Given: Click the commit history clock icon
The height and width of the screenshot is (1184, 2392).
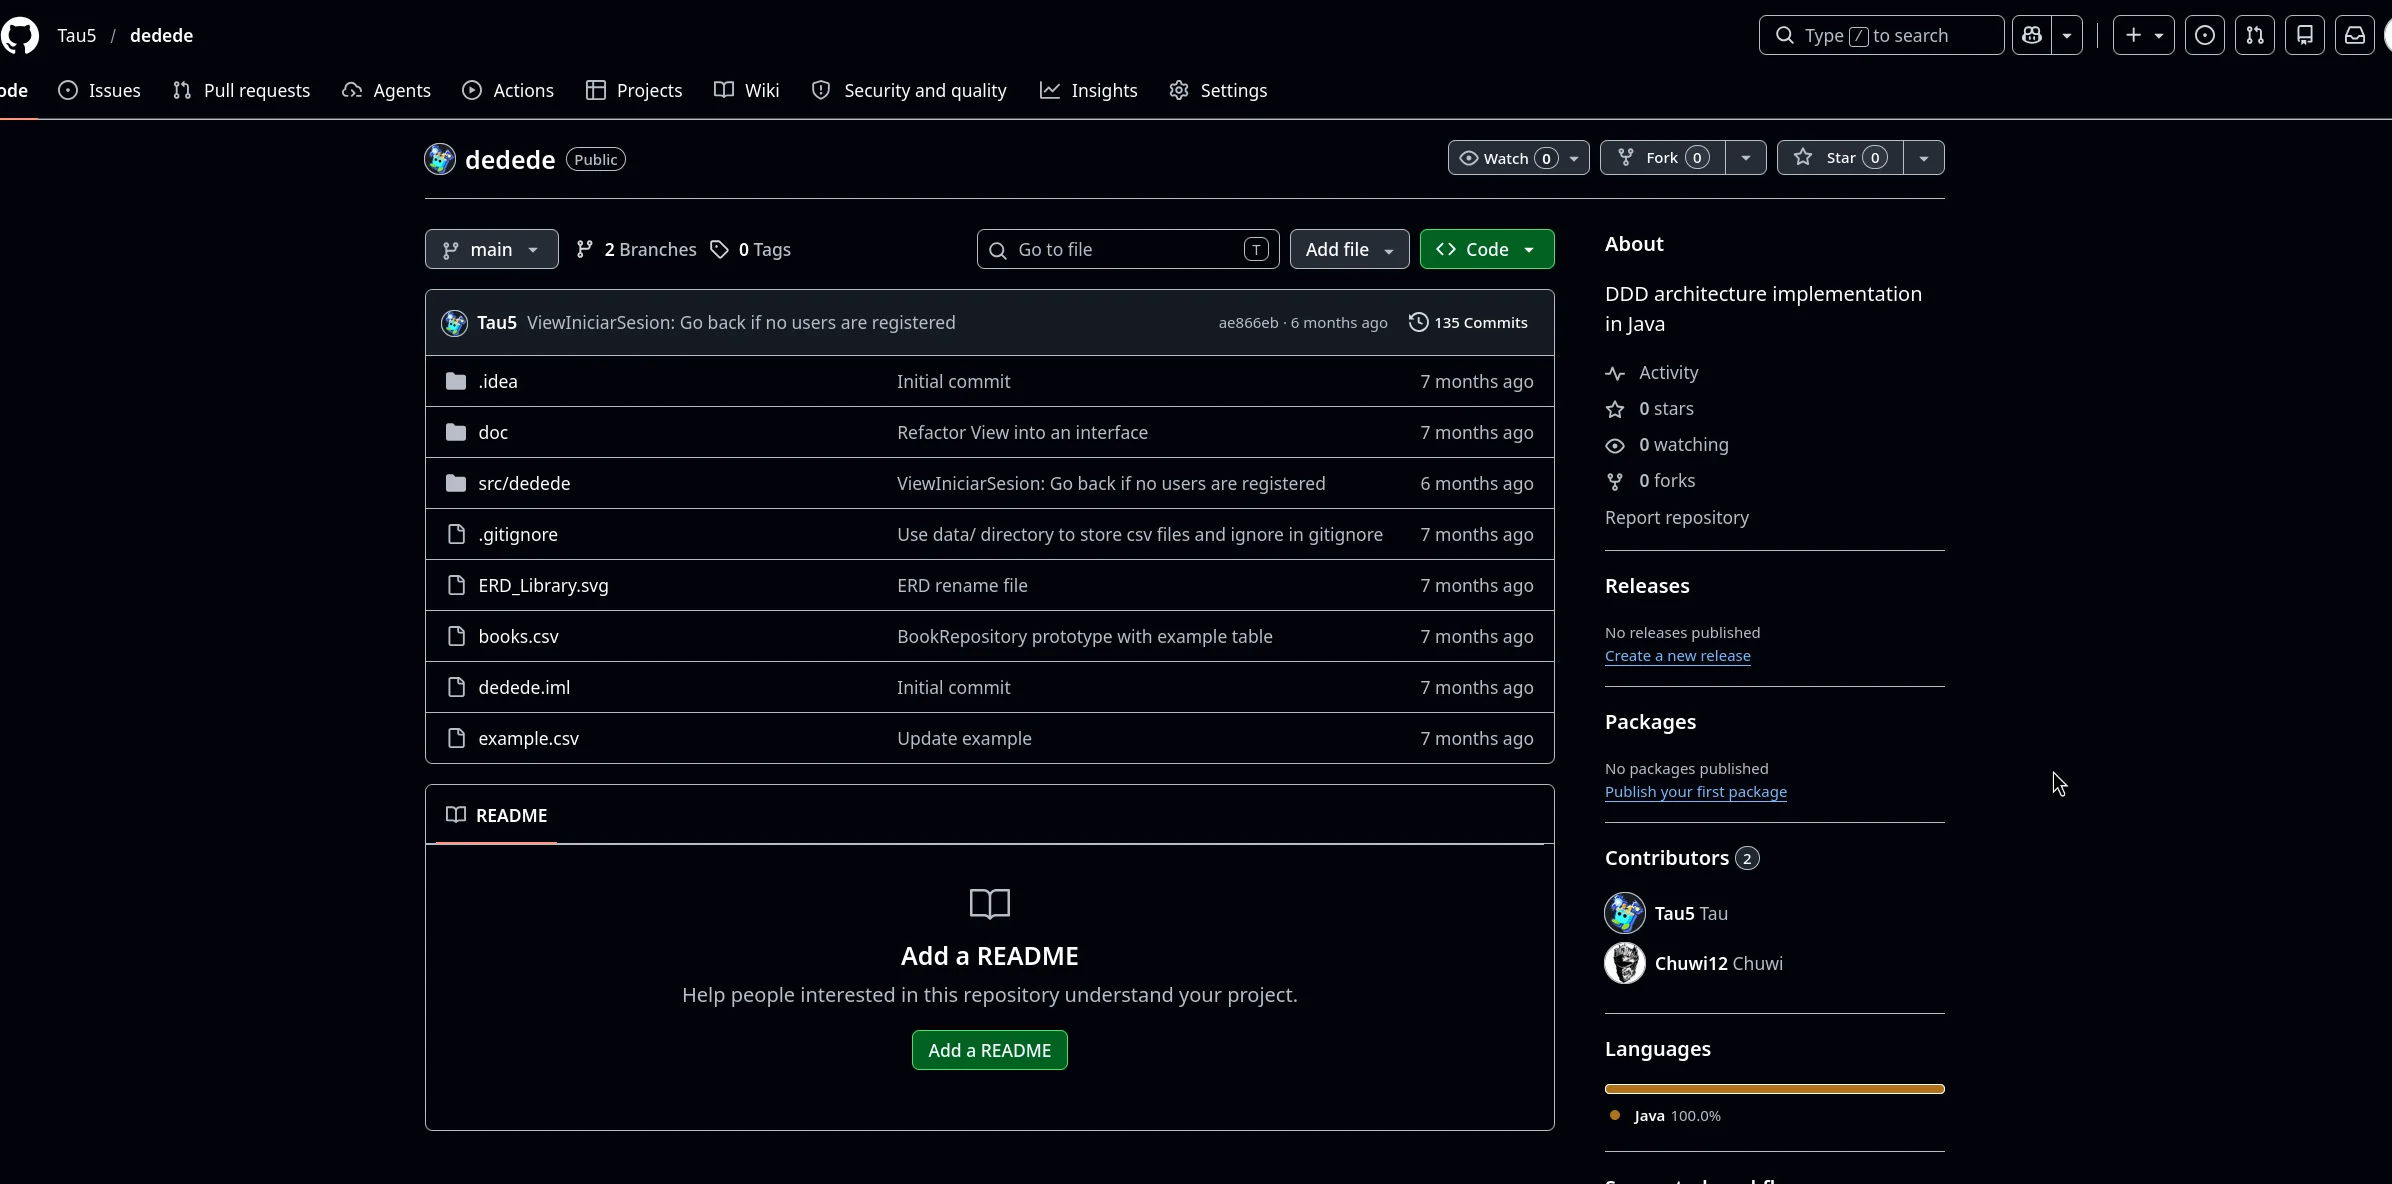Looking at the screenshot, I should (x=1418, y=322).
